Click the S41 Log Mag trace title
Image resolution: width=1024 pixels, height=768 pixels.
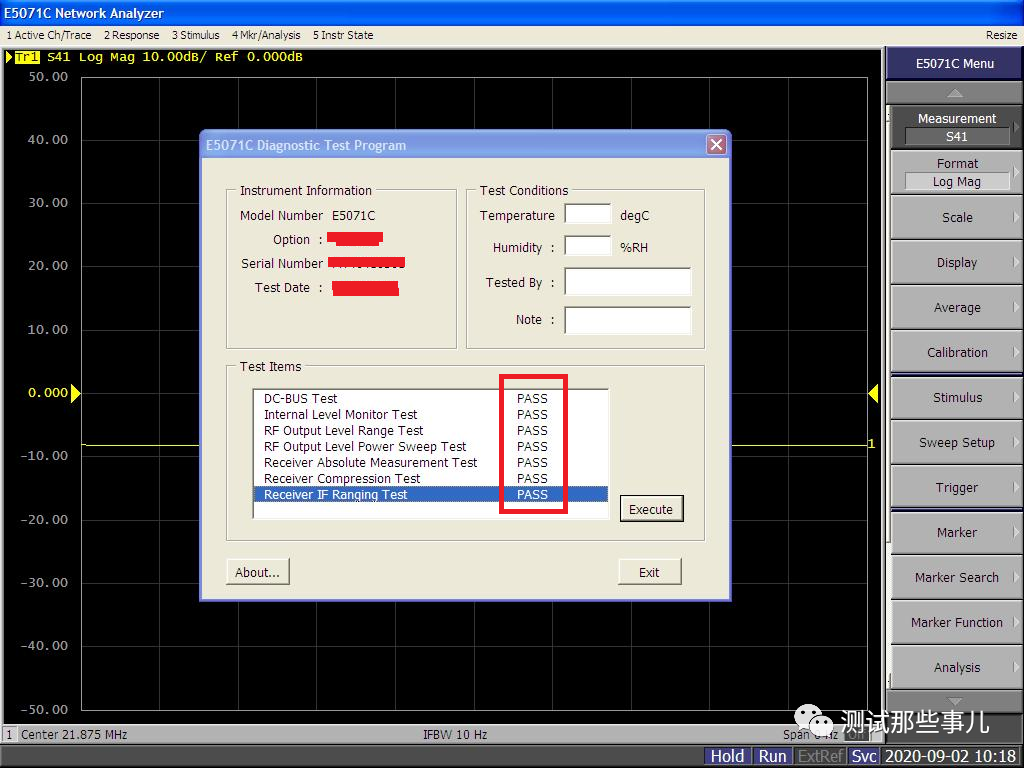click(175, 57)
